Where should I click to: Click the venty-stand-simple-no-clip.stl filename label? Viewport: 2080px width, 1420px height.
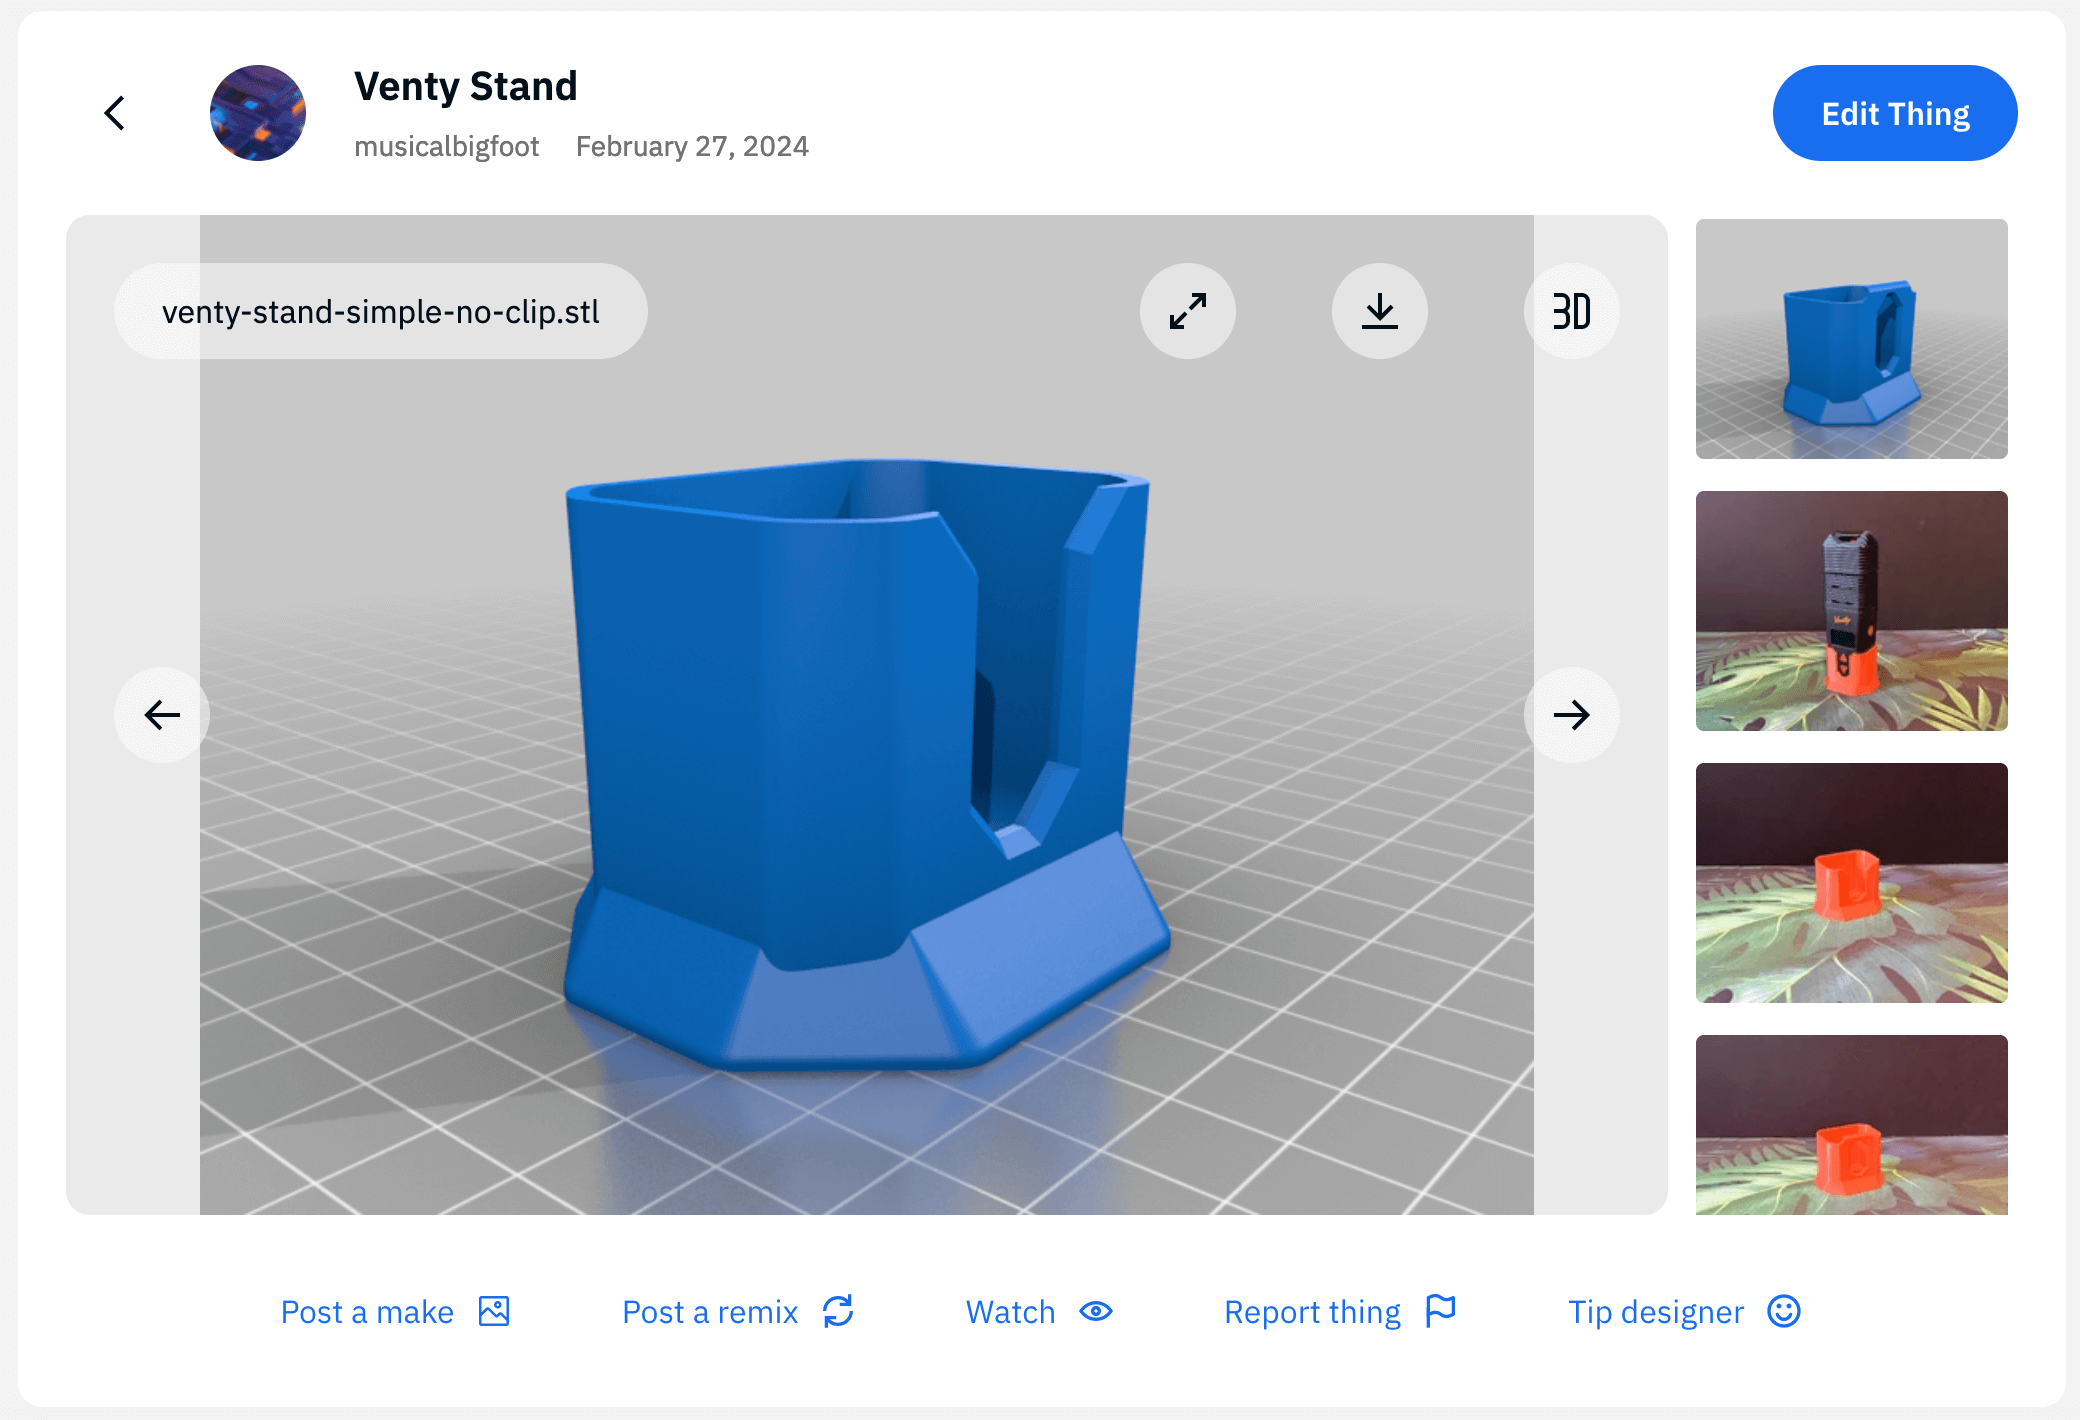pos(381,311)
